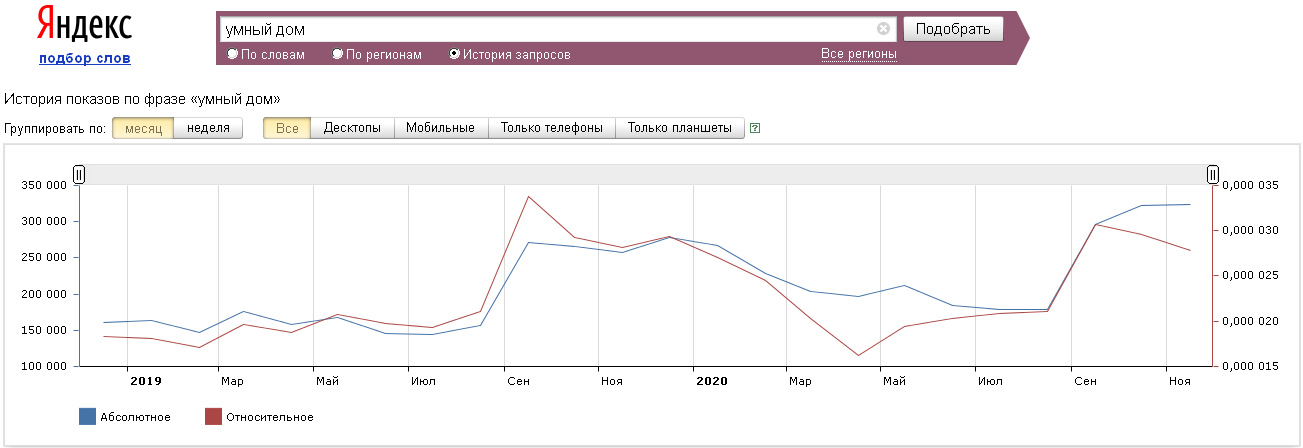Group data by неделя
This screenshot has height=448, width=1303.
(x=208, y=128)
